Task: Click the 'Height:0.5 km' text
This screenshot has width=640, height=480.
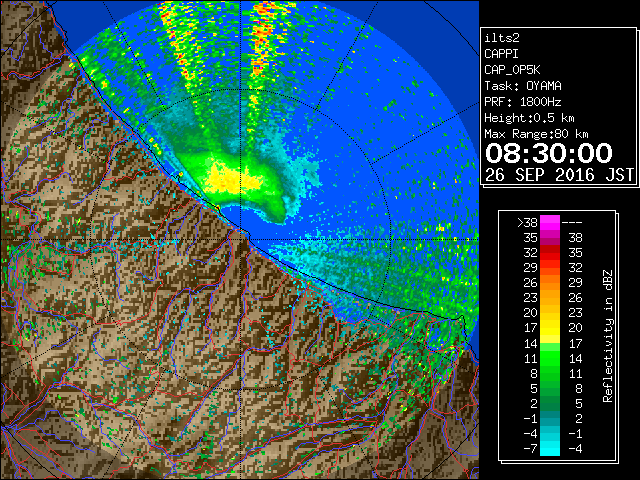Action: 529,118
